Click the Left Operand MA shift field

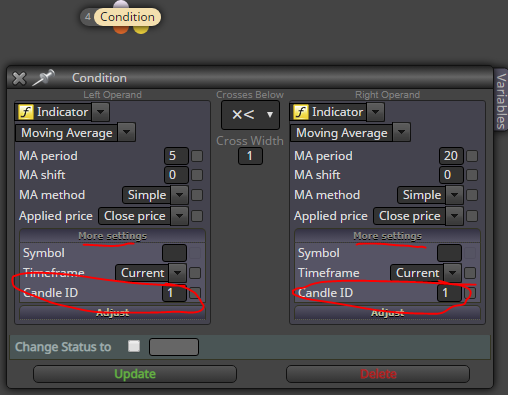(176, 175)
